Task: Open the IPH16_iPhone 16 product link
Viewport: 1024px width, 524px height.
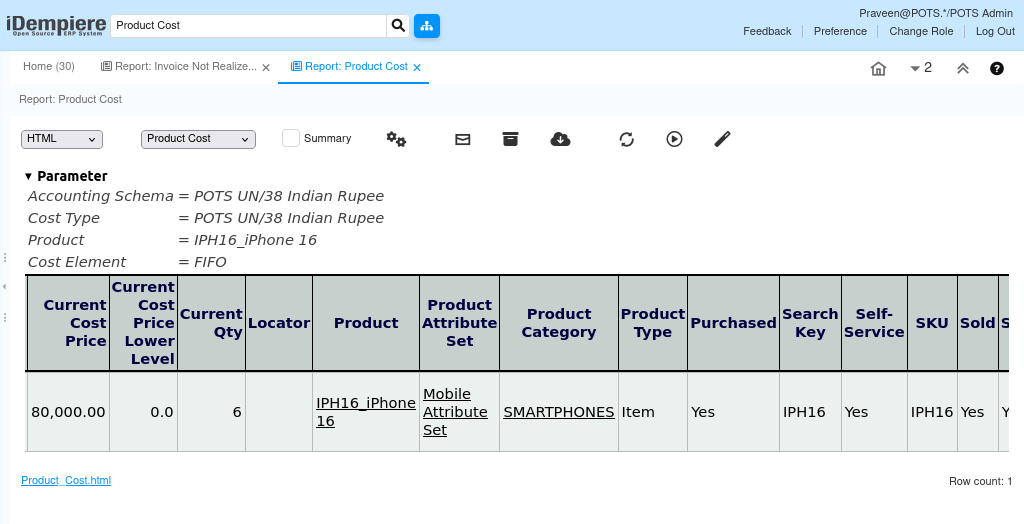Action: pyautogui.click(x=366, y=412)
